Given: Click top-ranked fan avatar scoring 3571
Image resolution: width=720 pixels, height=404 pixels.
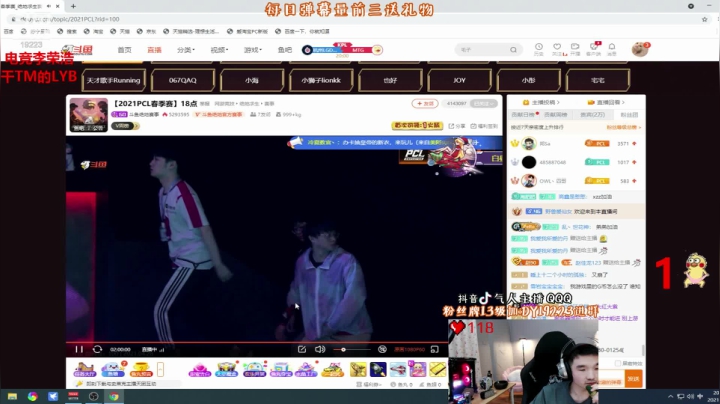Looking at the screenshot, I should 529,144.
